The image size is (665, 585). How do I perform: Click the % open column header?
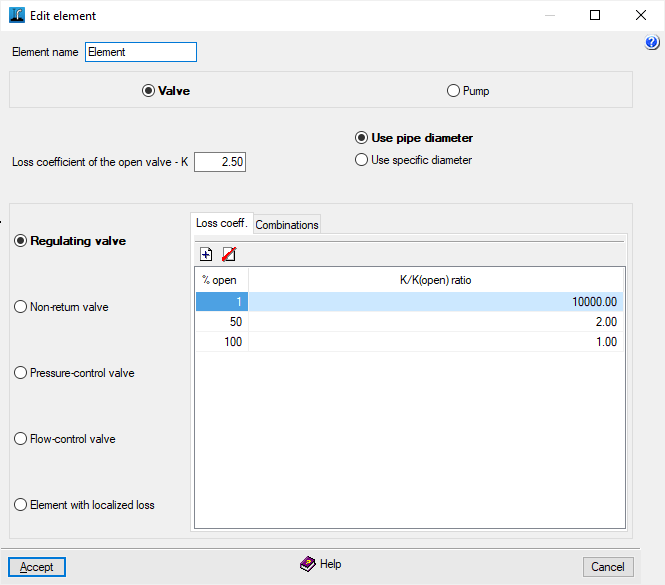pyautogui.click(x=222, y=280)
